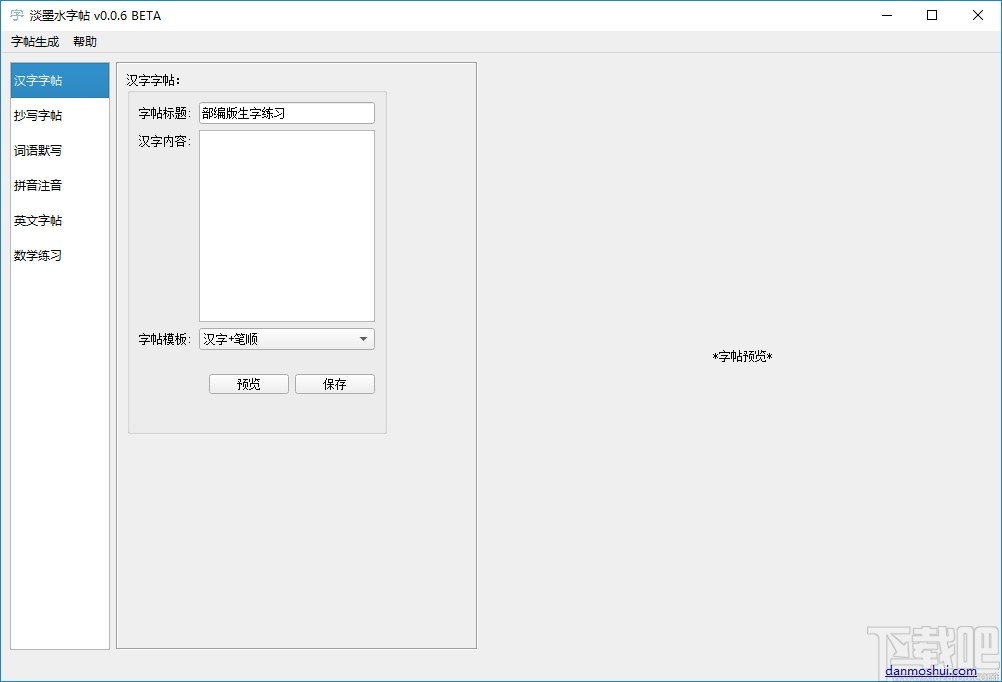Open 数学练习 in the sidebar
The image size is (1002, 682).
60,256
